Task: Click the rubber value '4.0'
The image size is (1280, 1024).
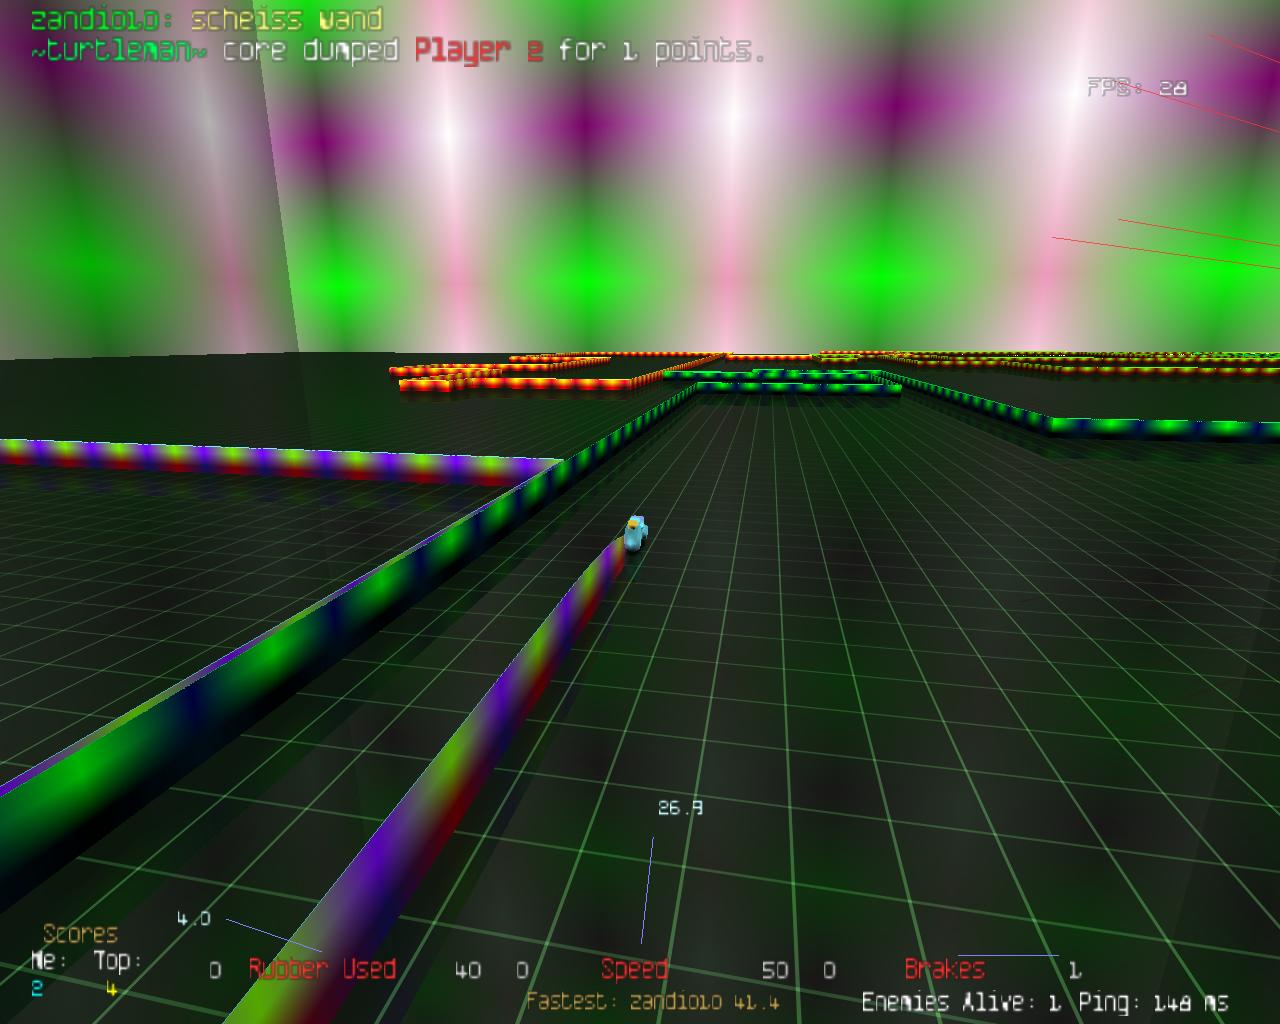Action: coord(194,918)
